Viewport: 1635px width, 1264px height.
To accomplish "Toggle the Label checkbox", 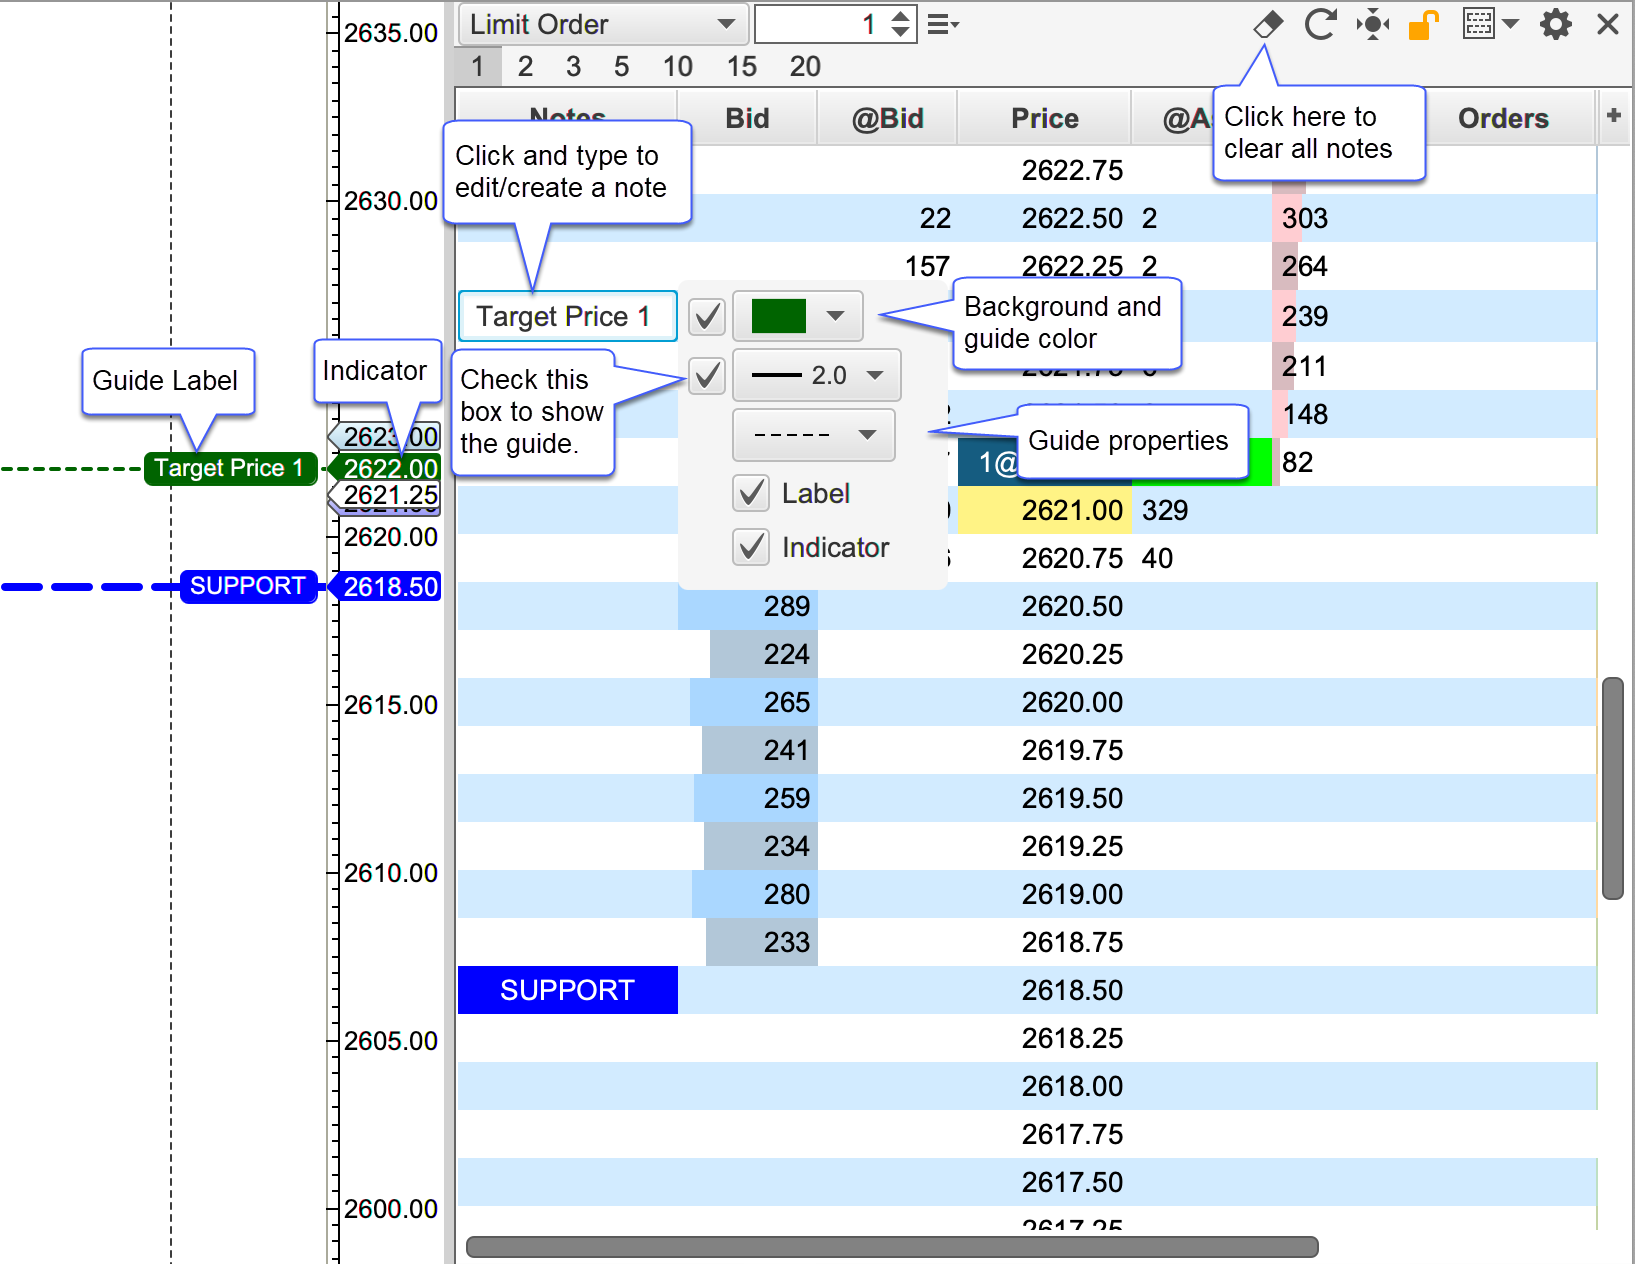I will click(x=751, y=493).
